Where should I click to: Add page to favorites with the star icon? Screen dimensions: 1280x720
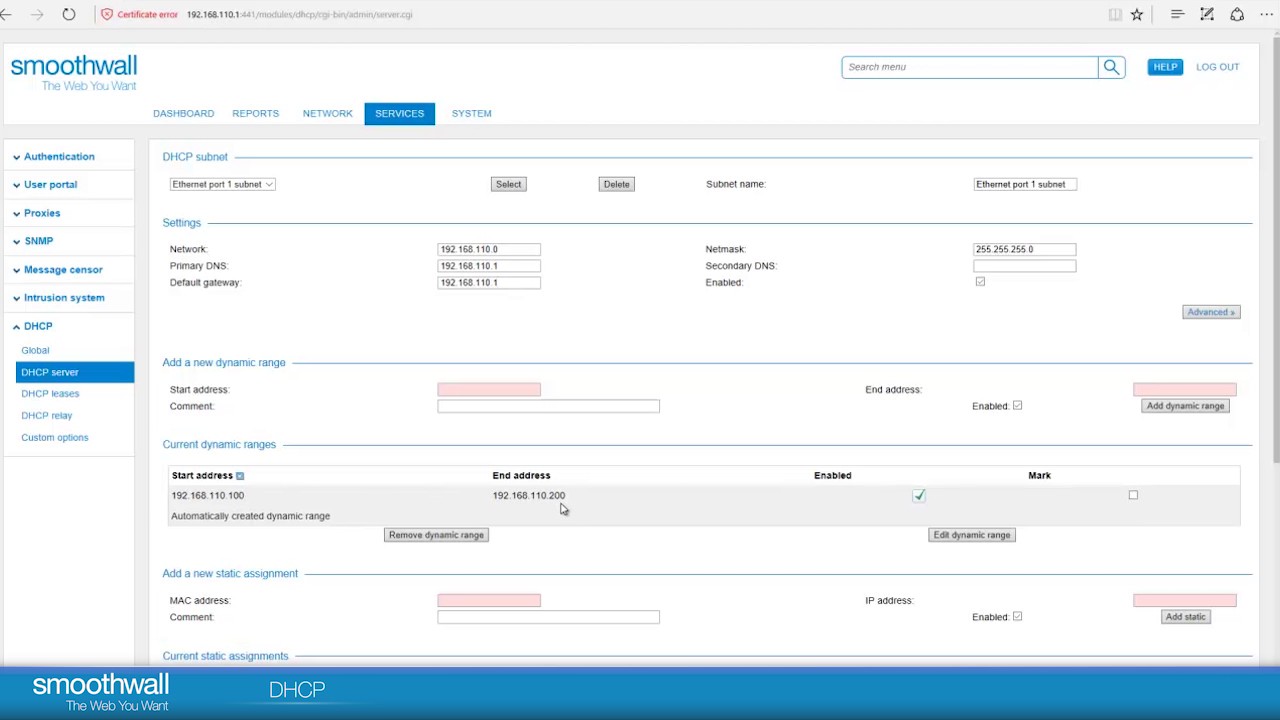pos(1137,15)
